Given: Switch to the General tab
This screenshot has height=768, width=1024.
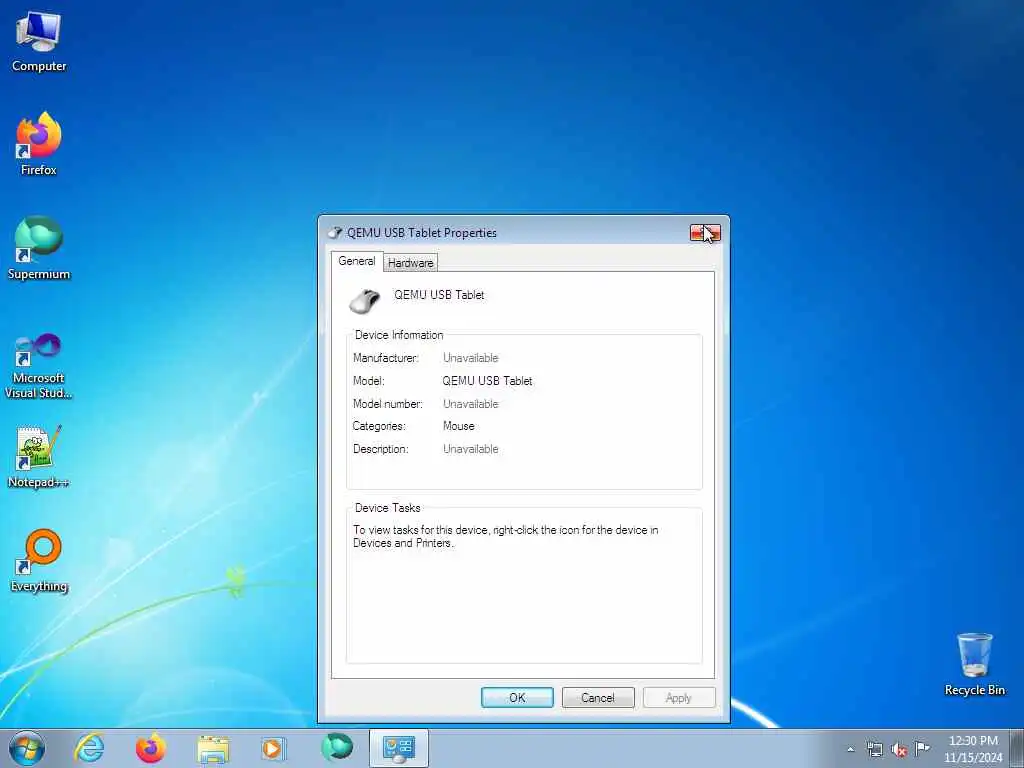Looking at the screenshot, I should (x=357, y=261).
